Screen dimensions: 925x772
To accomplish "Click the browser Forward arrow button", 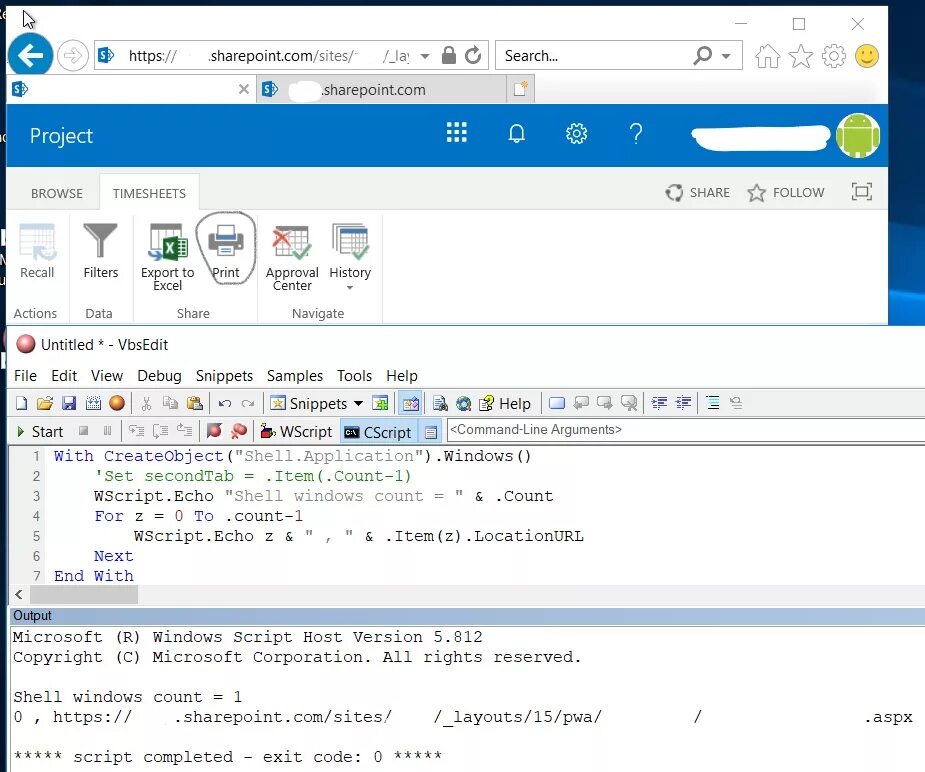I will click(73, 56).
